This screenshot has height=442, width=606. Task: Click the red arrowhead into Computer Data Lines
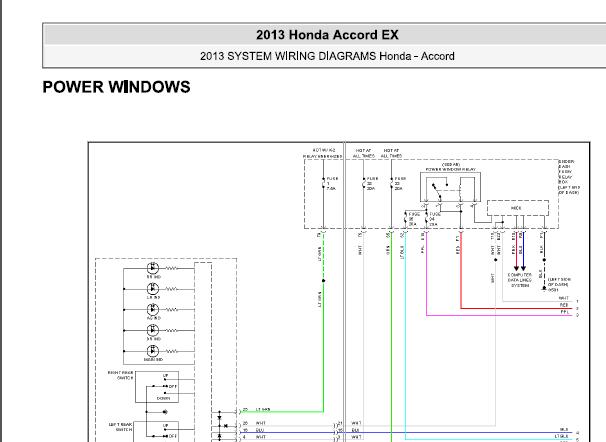(516, 268)
